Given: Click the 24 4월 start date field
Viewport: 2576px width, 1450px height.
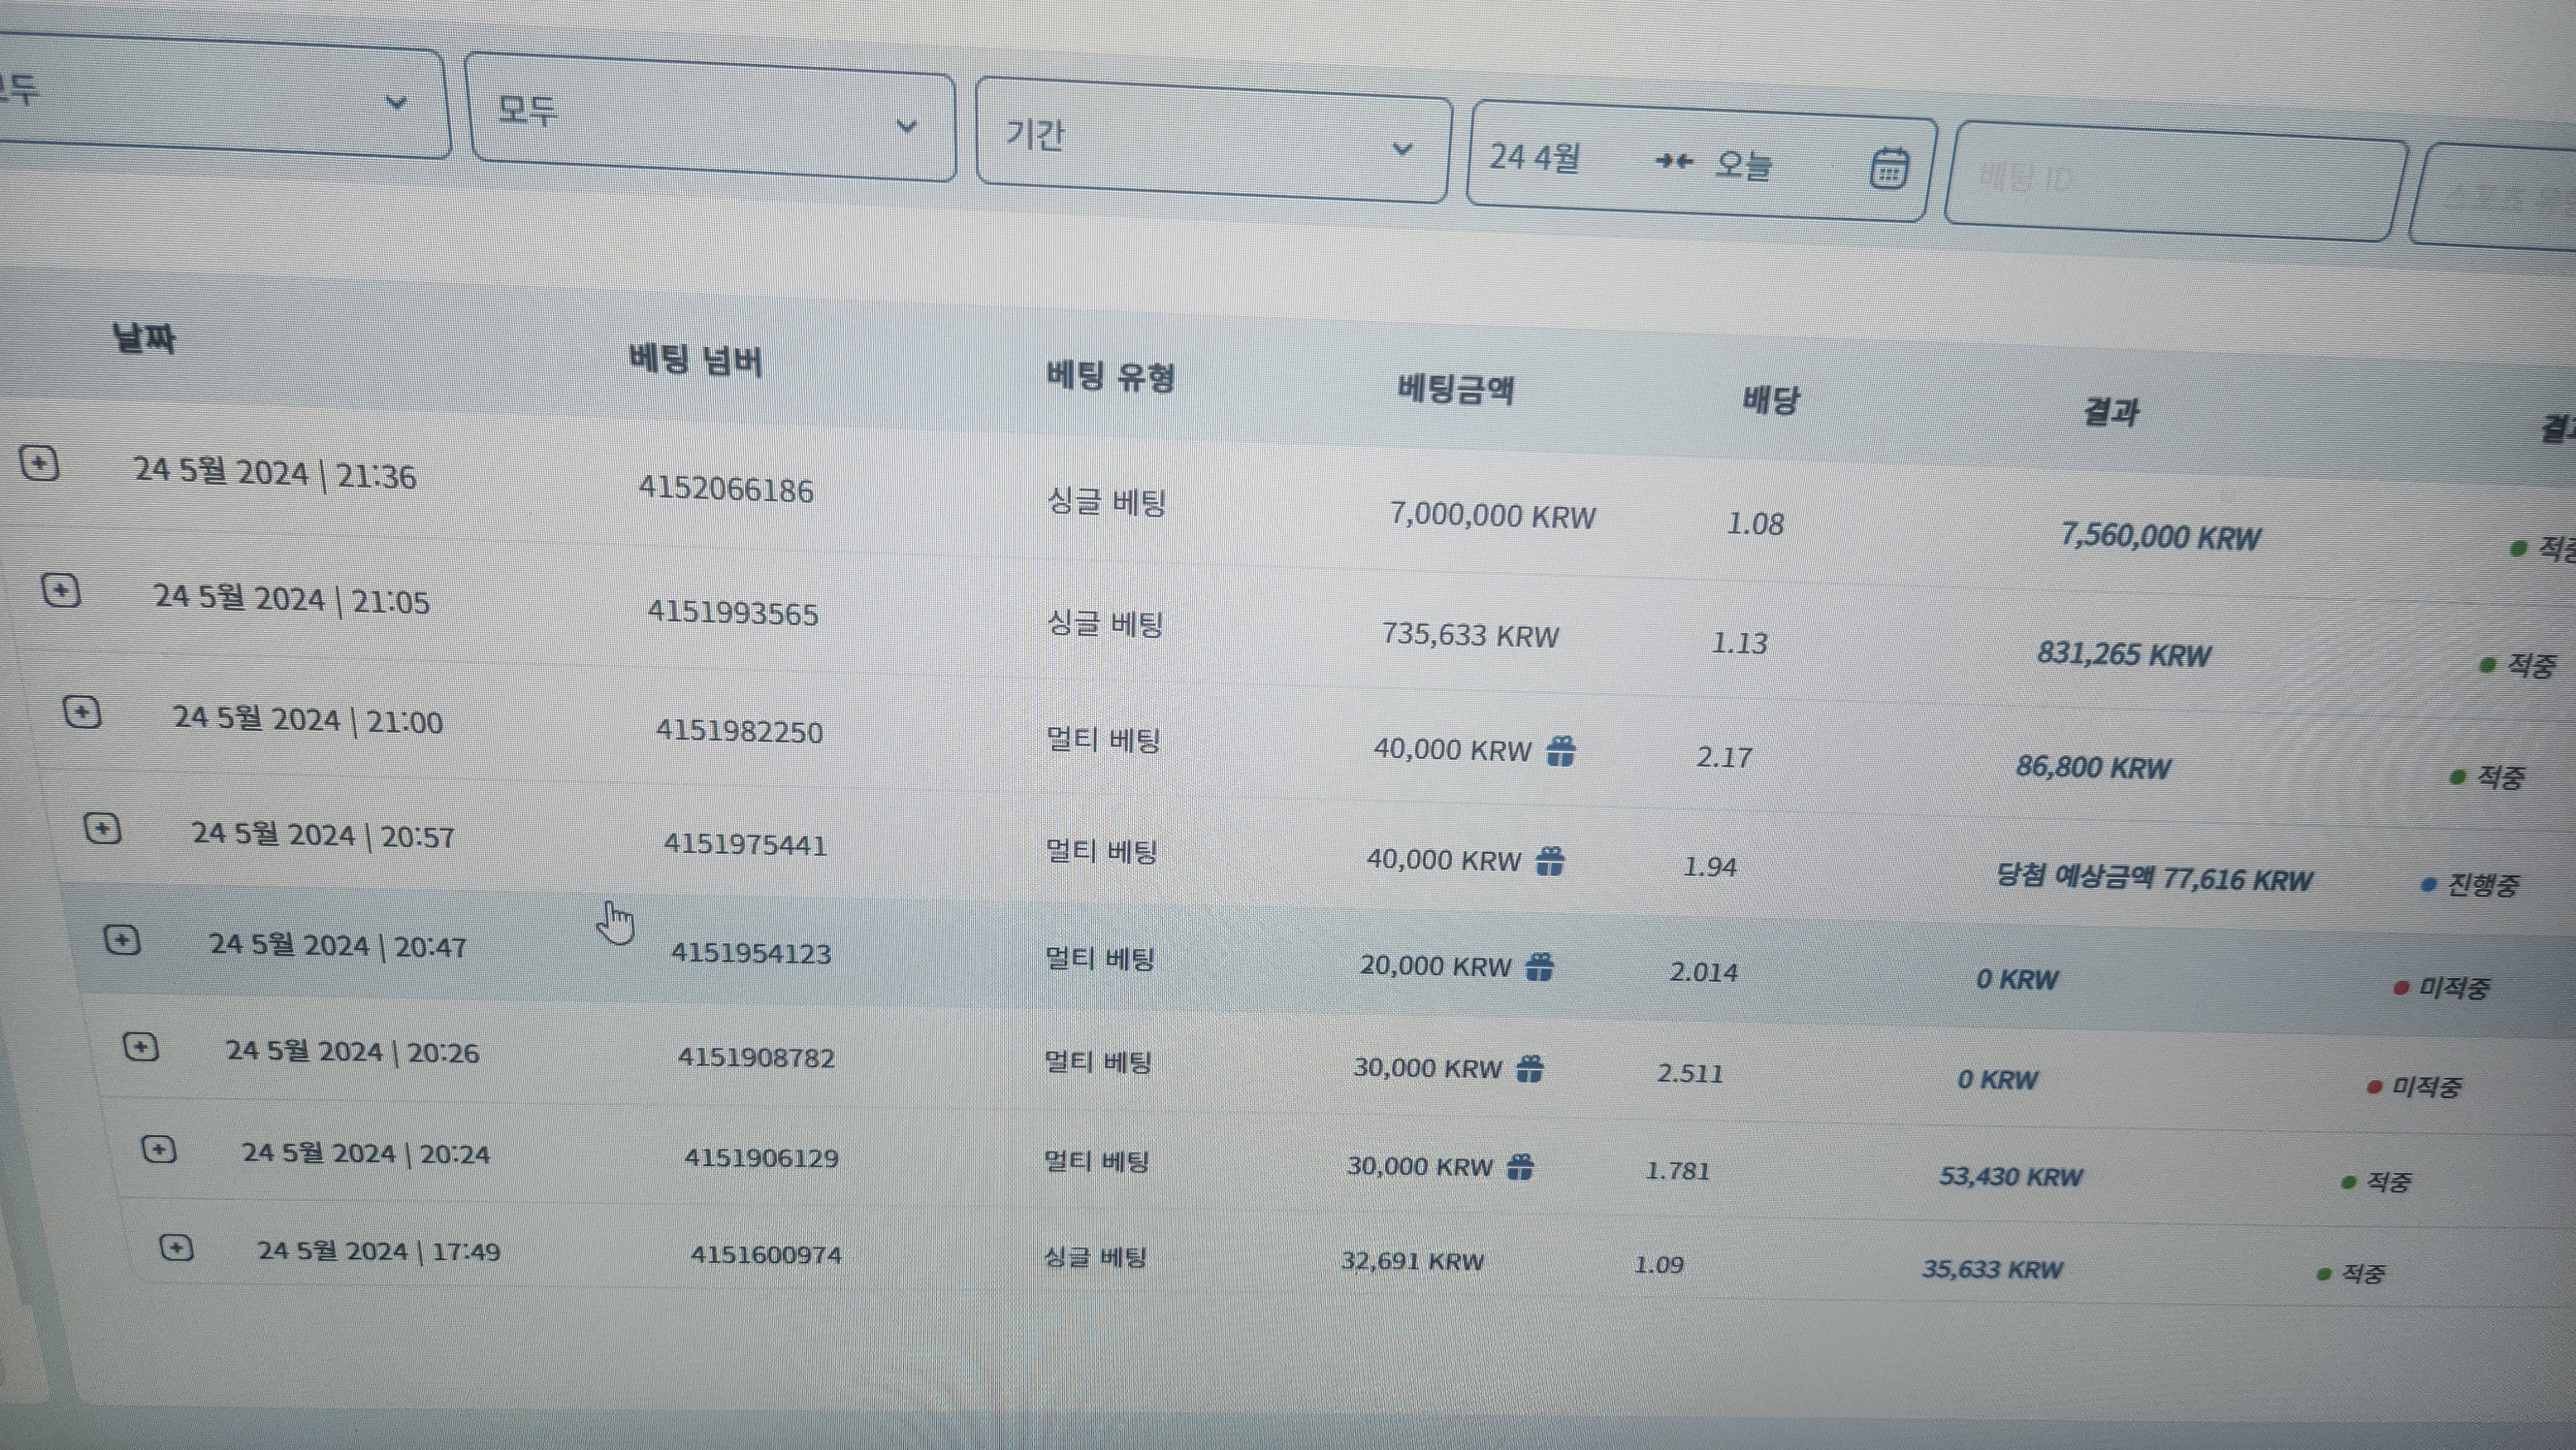Looking at the screenshot, I should pyautogui.click(x=1536, y=157).
